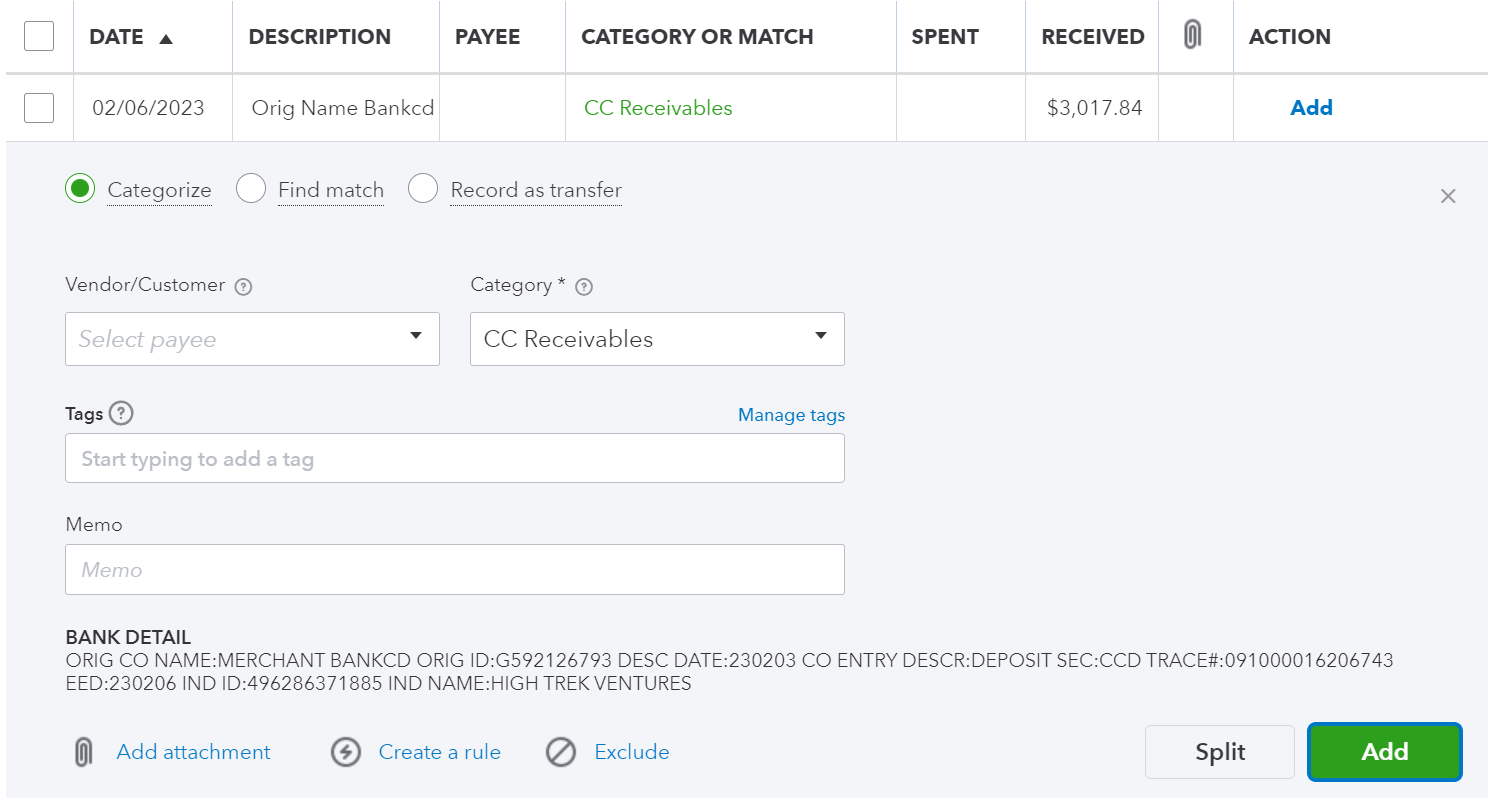This screenshot has width=1488, height=798.
Task: Click the circle-slash Exclude icon
Action: pos(561,752)
